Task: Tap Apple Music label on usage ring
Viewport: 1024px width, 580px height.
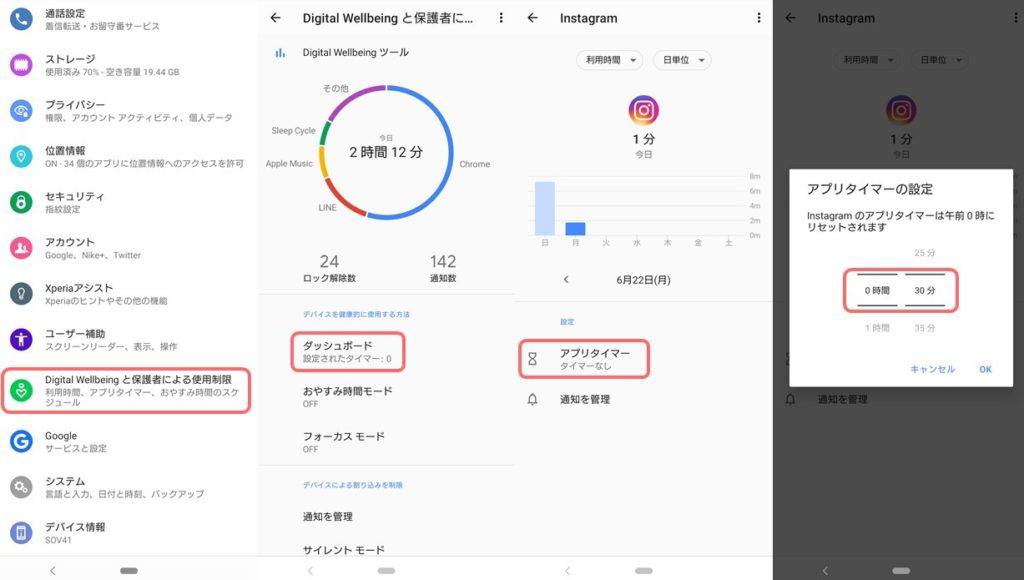Action: (x=289, y=163)
